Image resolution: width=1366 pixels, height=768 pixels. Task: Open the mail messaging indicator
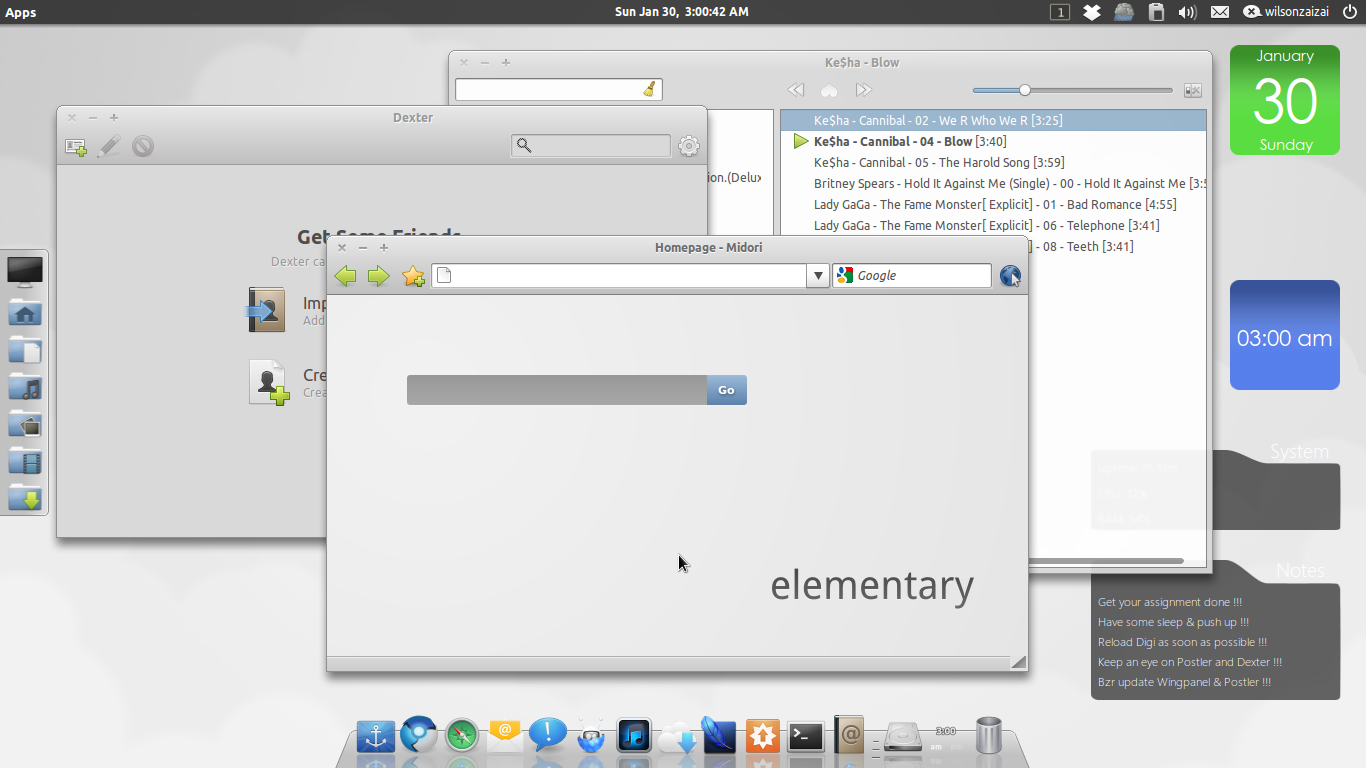1220,12
